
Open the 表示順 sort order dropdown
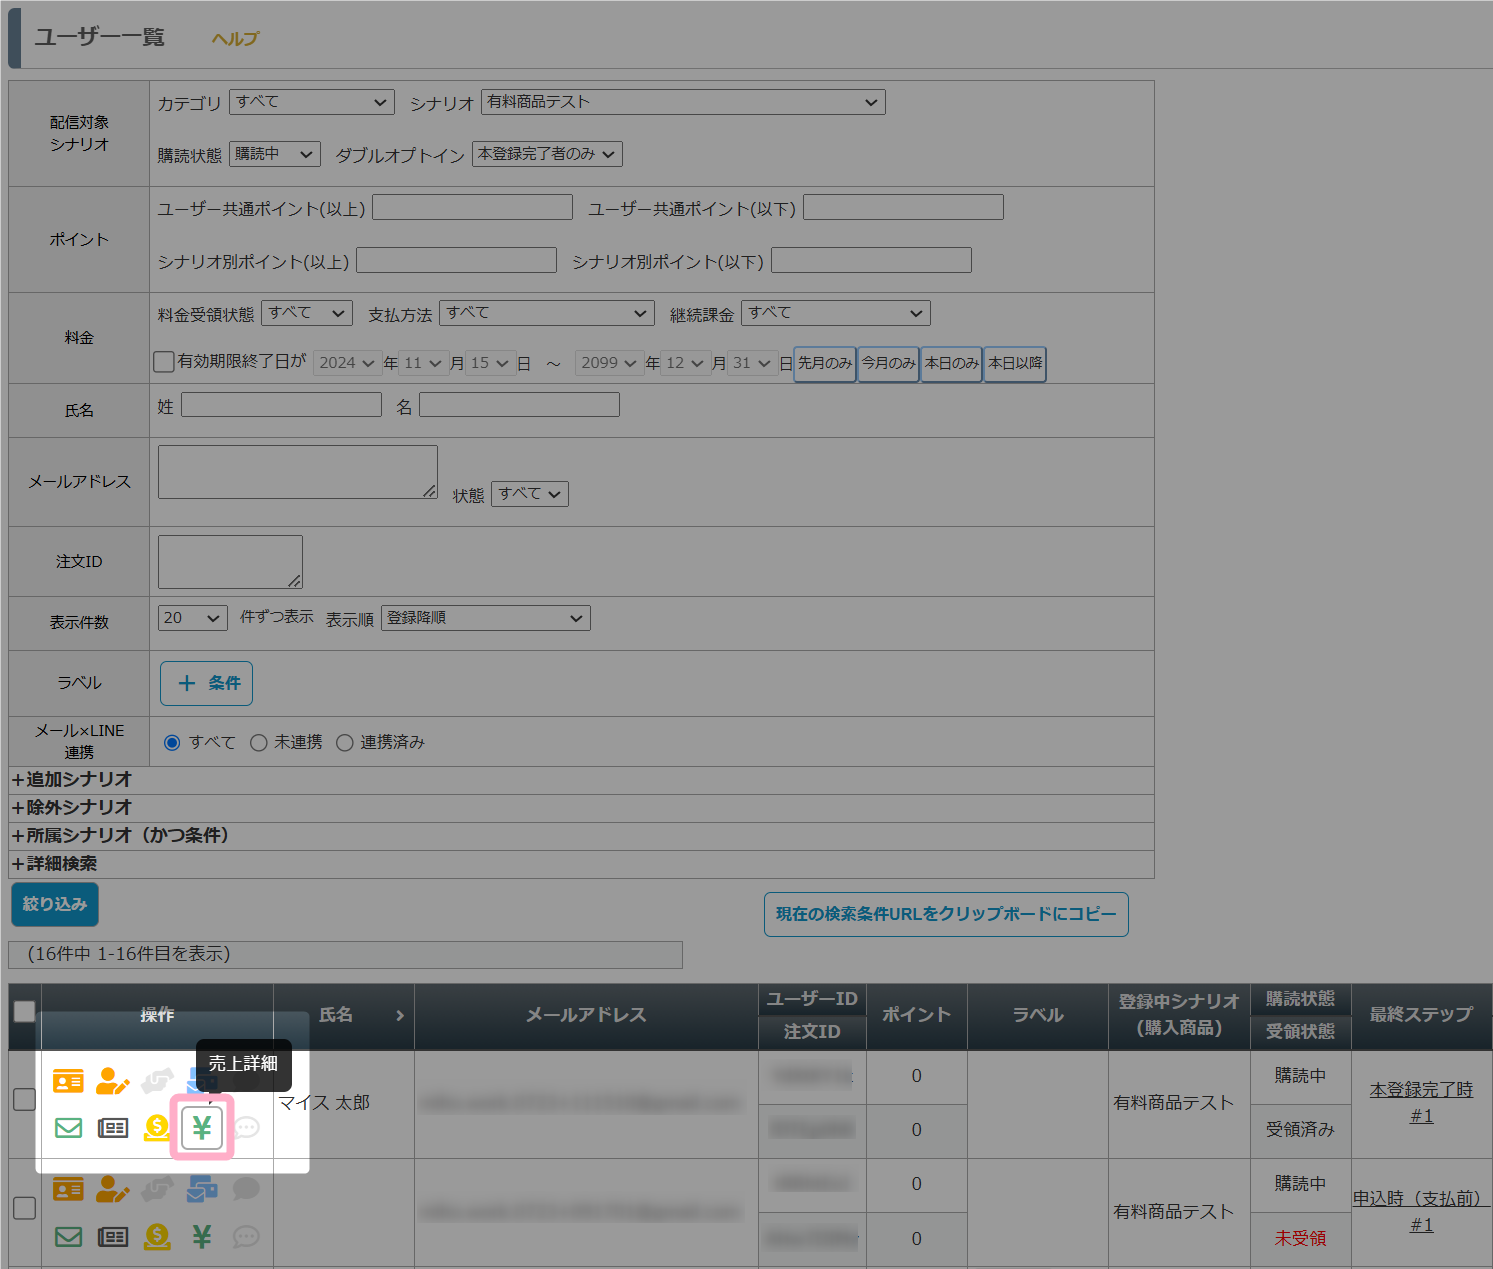coord(485,617)
